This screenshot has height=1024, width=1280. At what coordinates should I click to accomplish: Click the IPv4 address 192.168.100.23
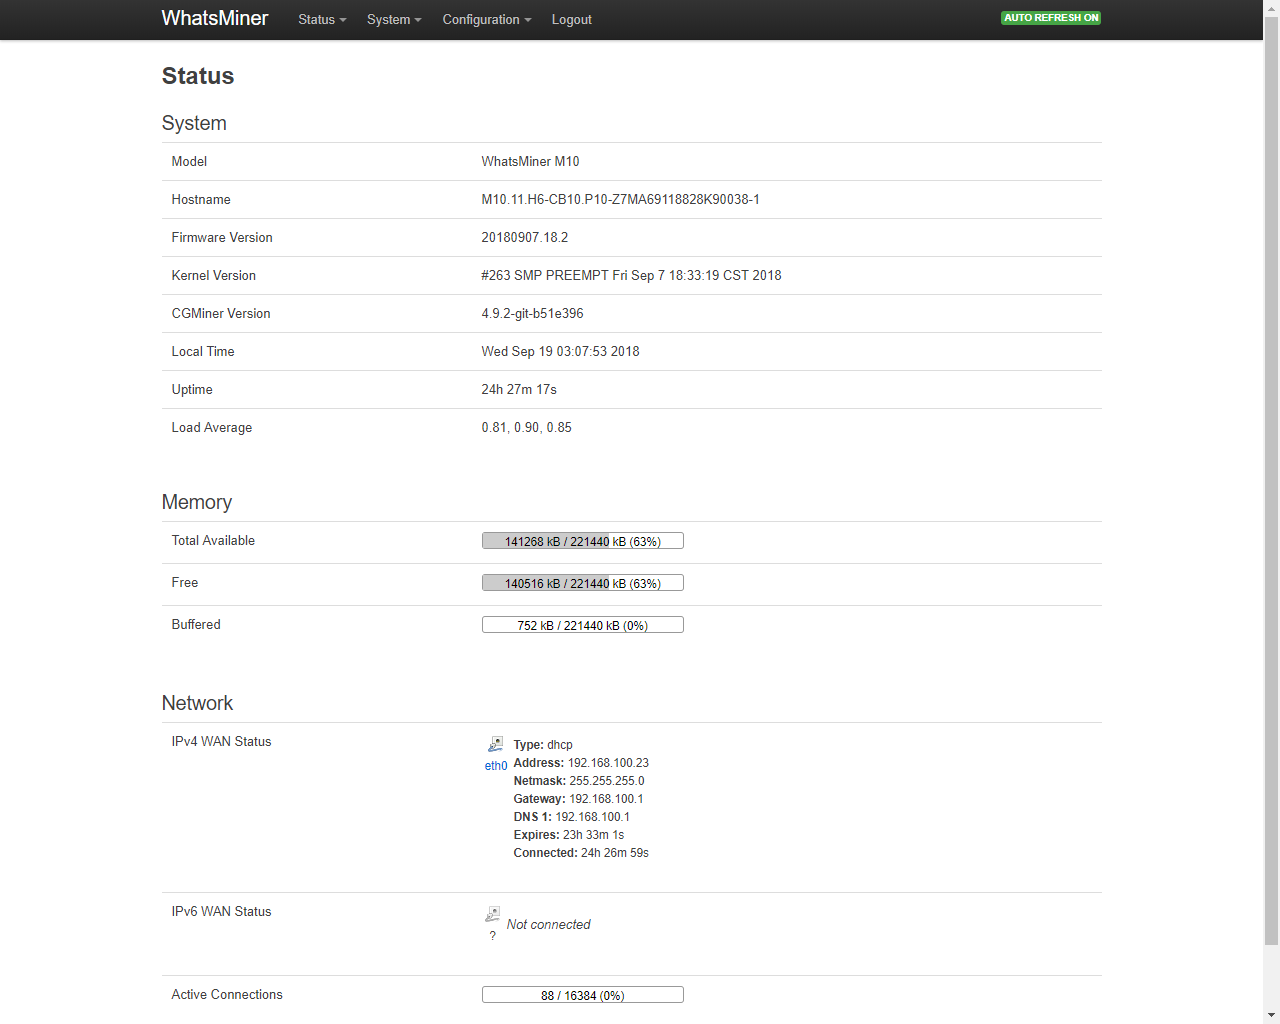tap(608, 763)
